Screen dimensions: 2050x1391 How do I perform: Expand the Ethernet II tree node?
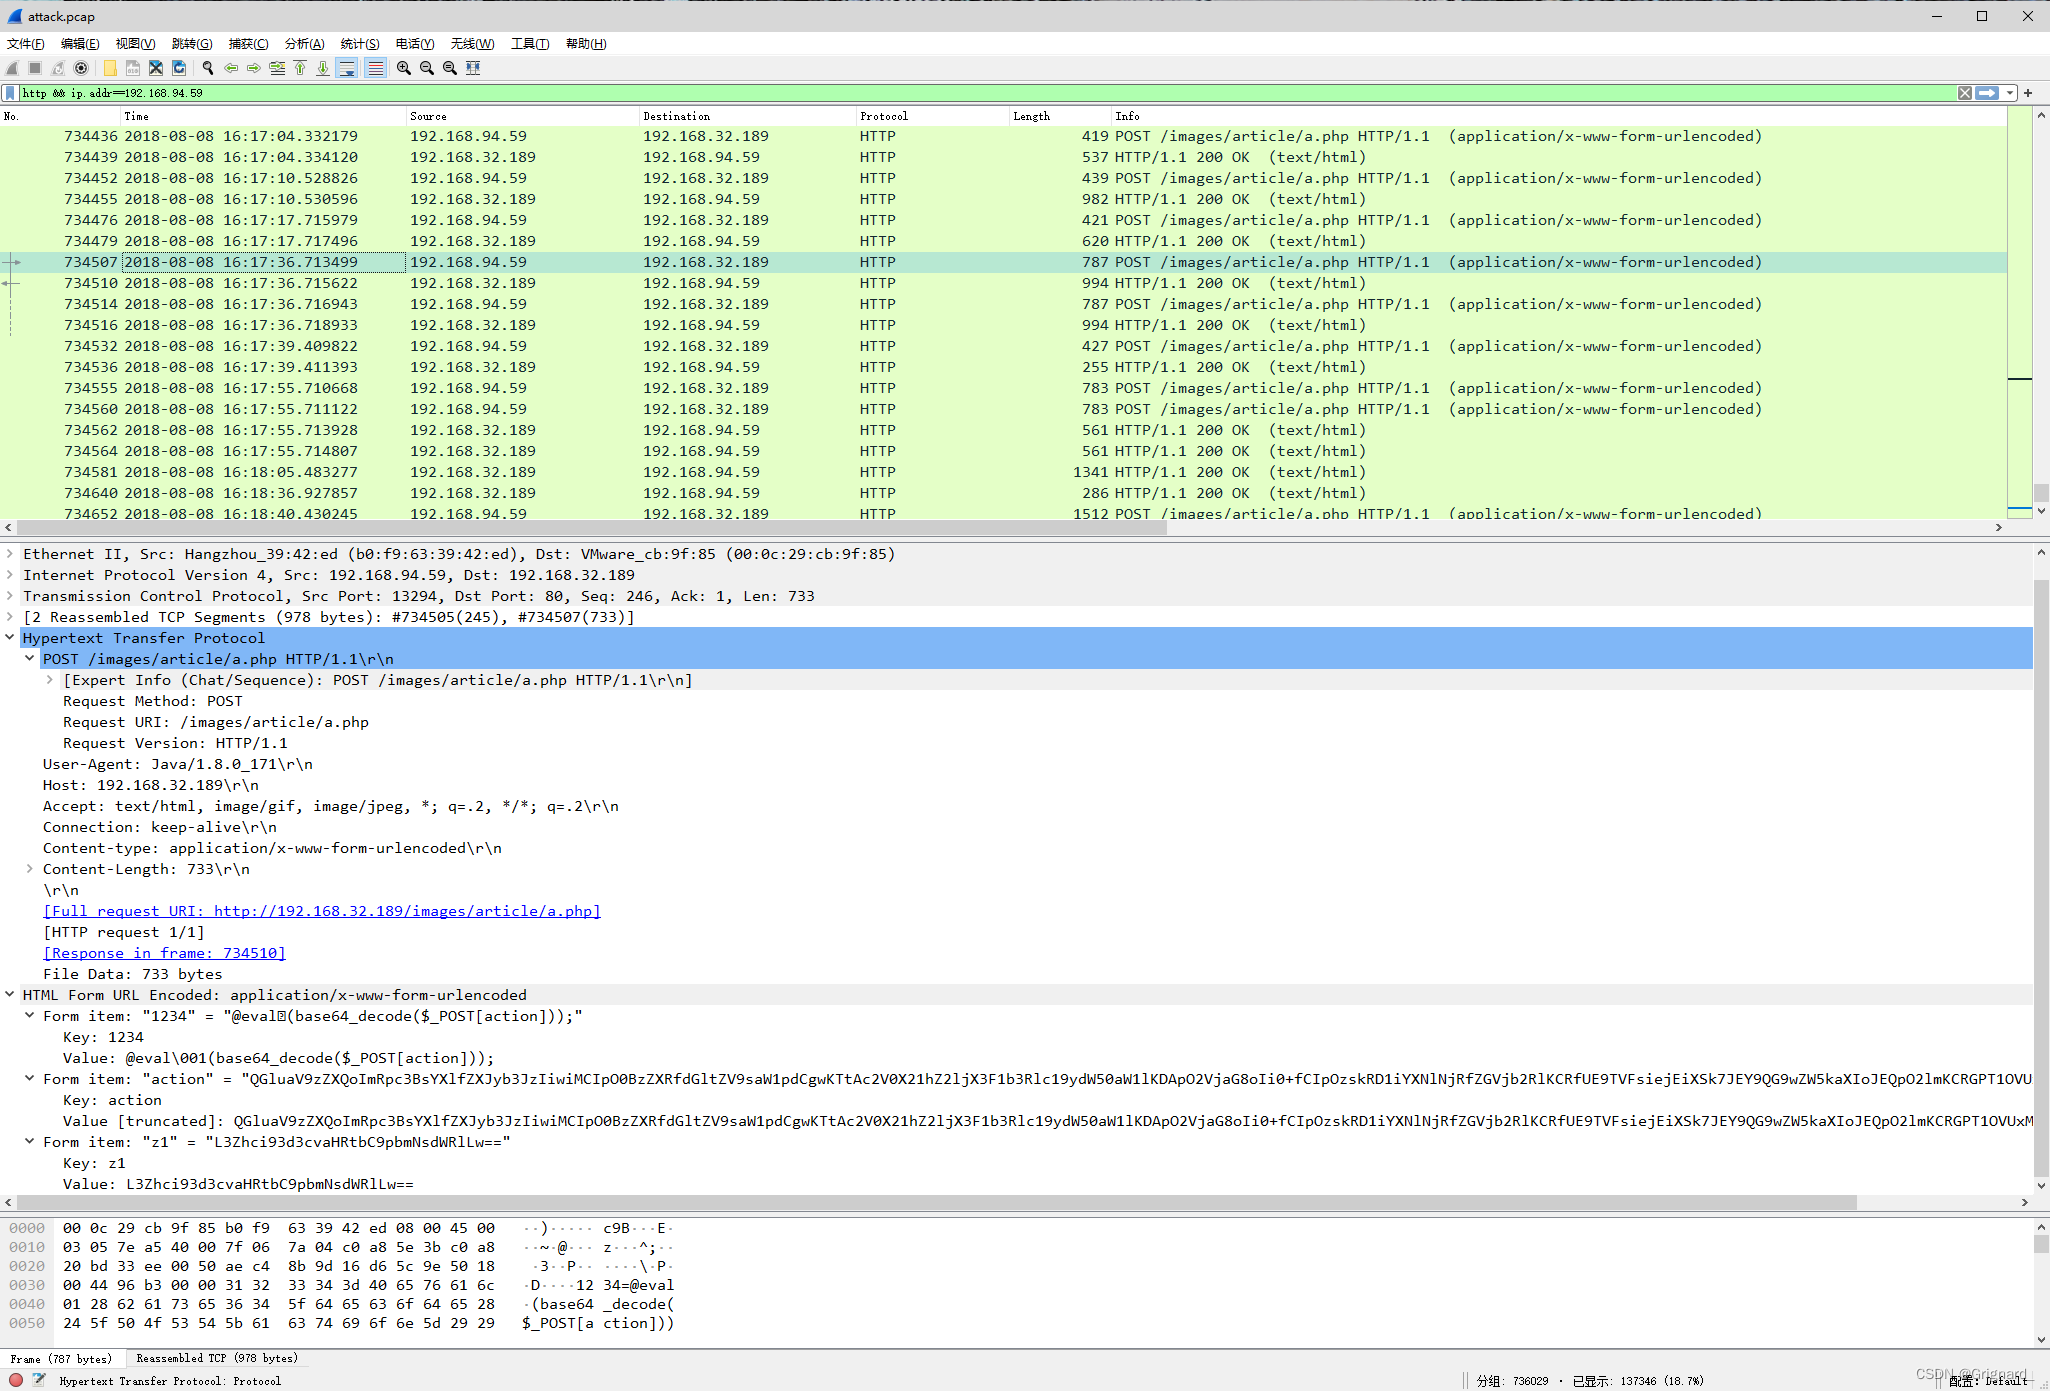point(10,554)
